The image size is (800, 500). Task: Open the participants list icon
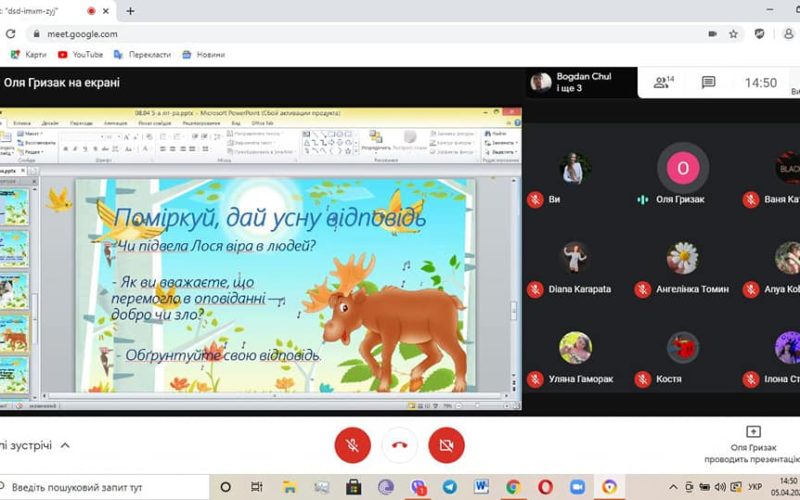point(663,83)
